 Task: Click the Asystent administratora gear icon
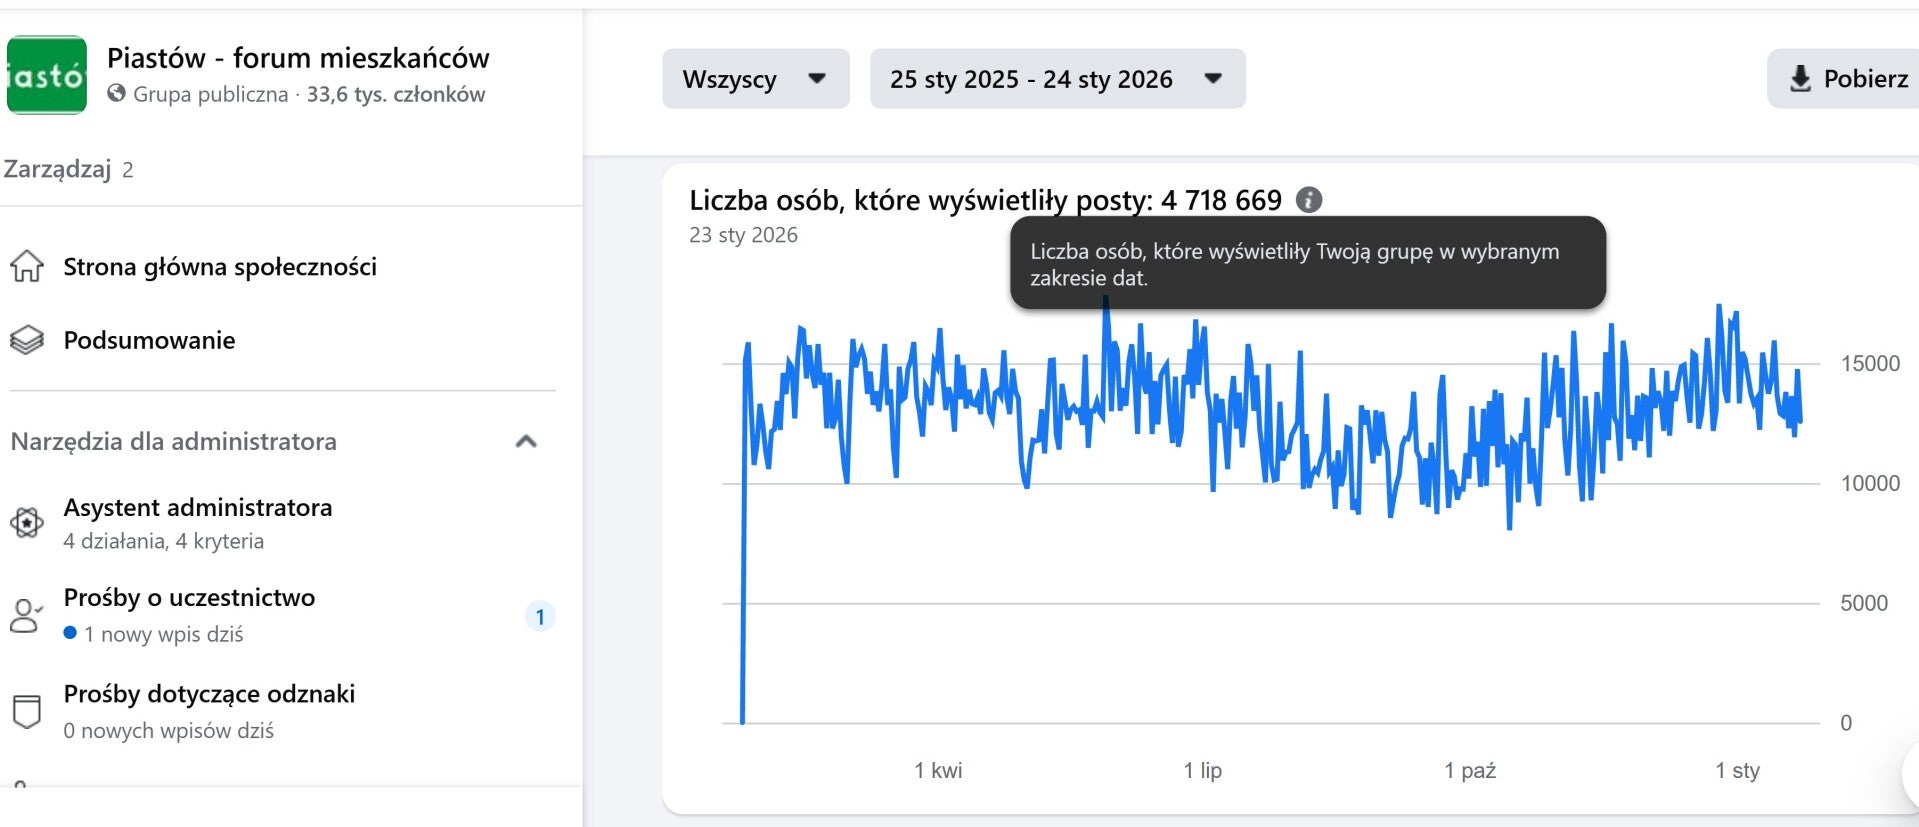pos(27,522)
